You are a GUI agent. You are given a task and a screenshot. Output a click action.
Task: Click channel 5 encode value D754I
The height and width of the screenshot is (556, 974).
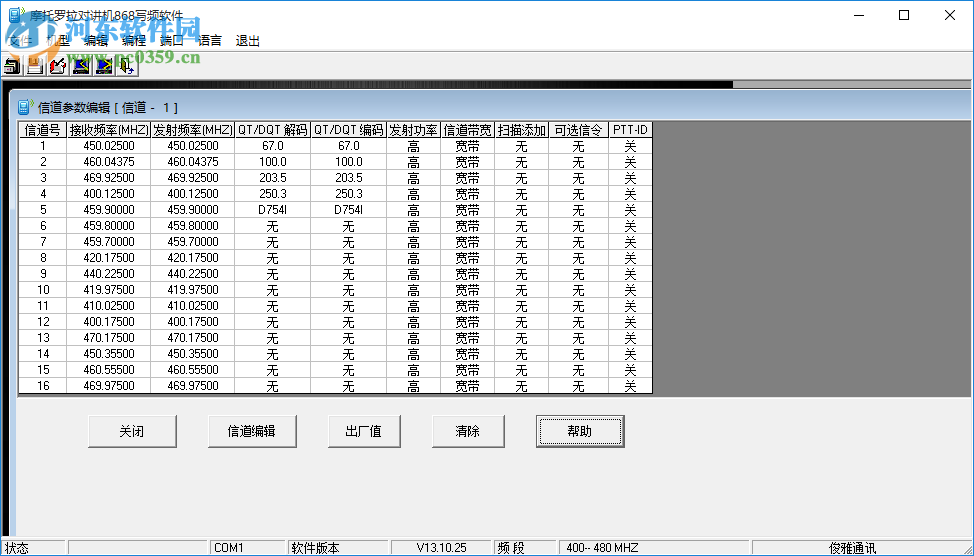point(348,210)
